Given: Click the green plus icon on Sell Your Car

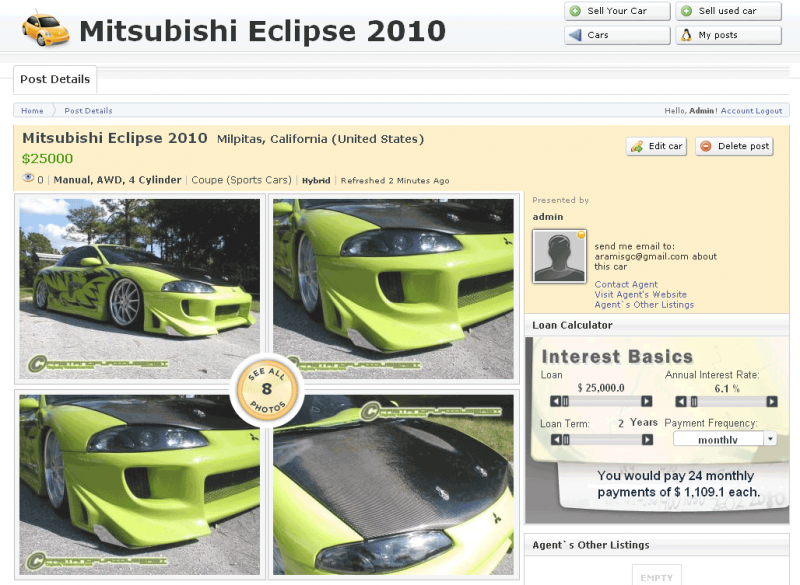Looking at the screenshot, I should 575,11.
